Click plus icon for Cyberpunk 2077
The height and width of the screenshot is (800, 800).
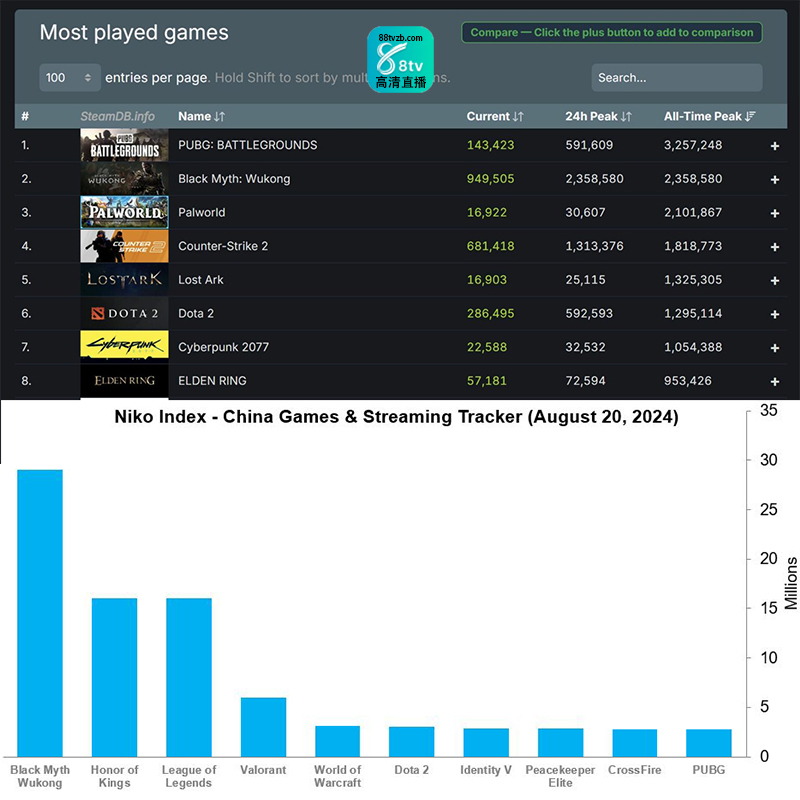pos(774,348)
